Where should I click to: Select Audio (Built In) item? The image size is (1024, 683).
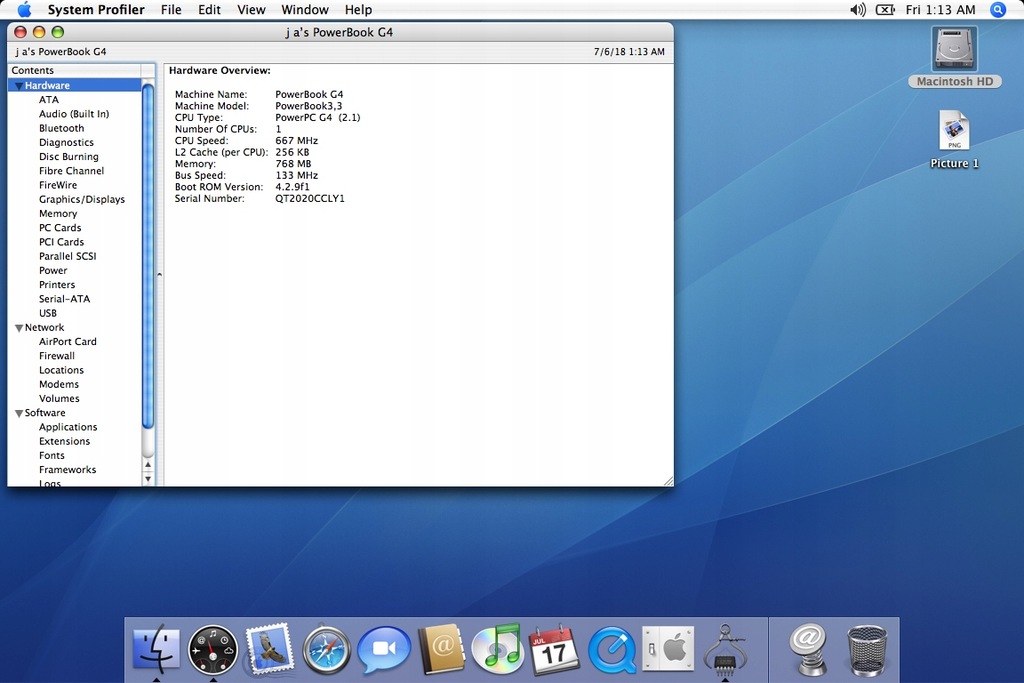(x=74, y=114)
